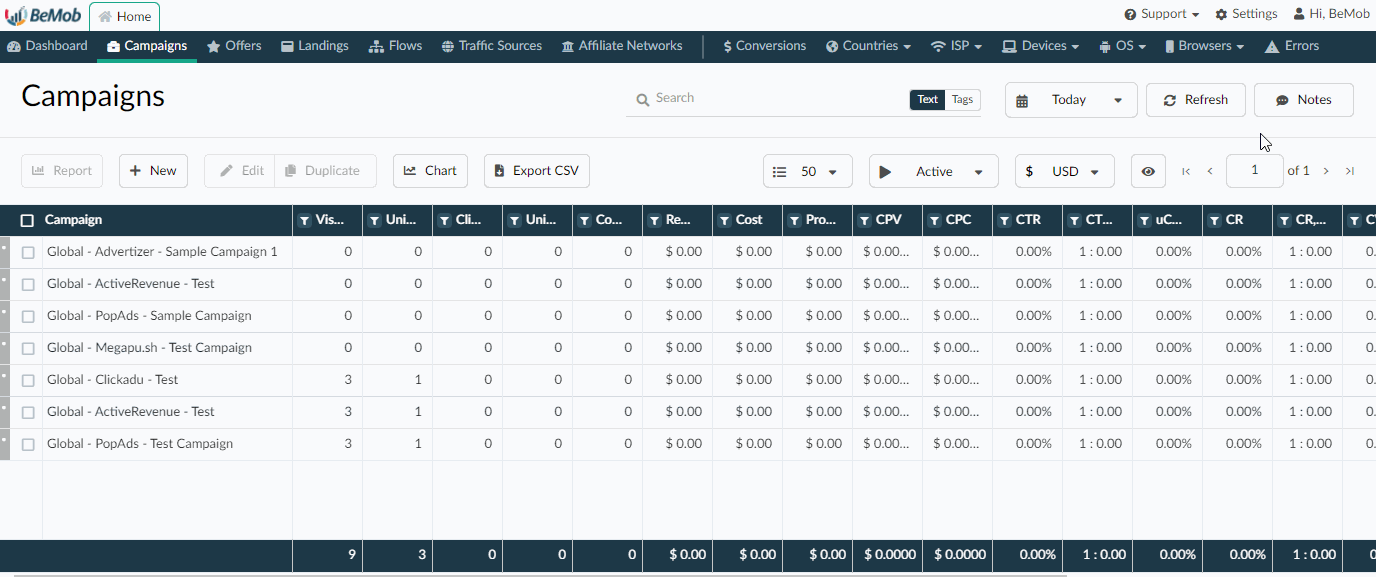Expand the ISP dropdown menu
This screenshot has width=1376, height=577.
click(x=956, y=46)
